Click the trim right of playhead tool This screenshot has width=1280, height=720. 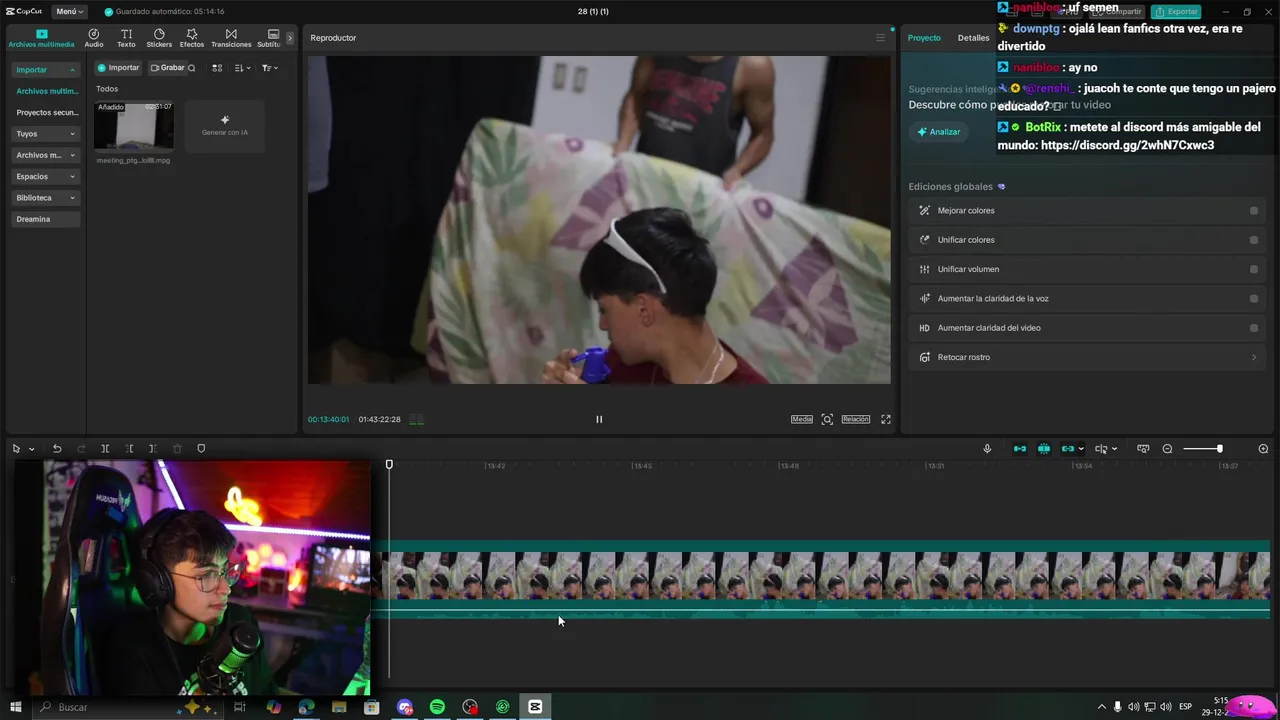(x=152, y=449)
